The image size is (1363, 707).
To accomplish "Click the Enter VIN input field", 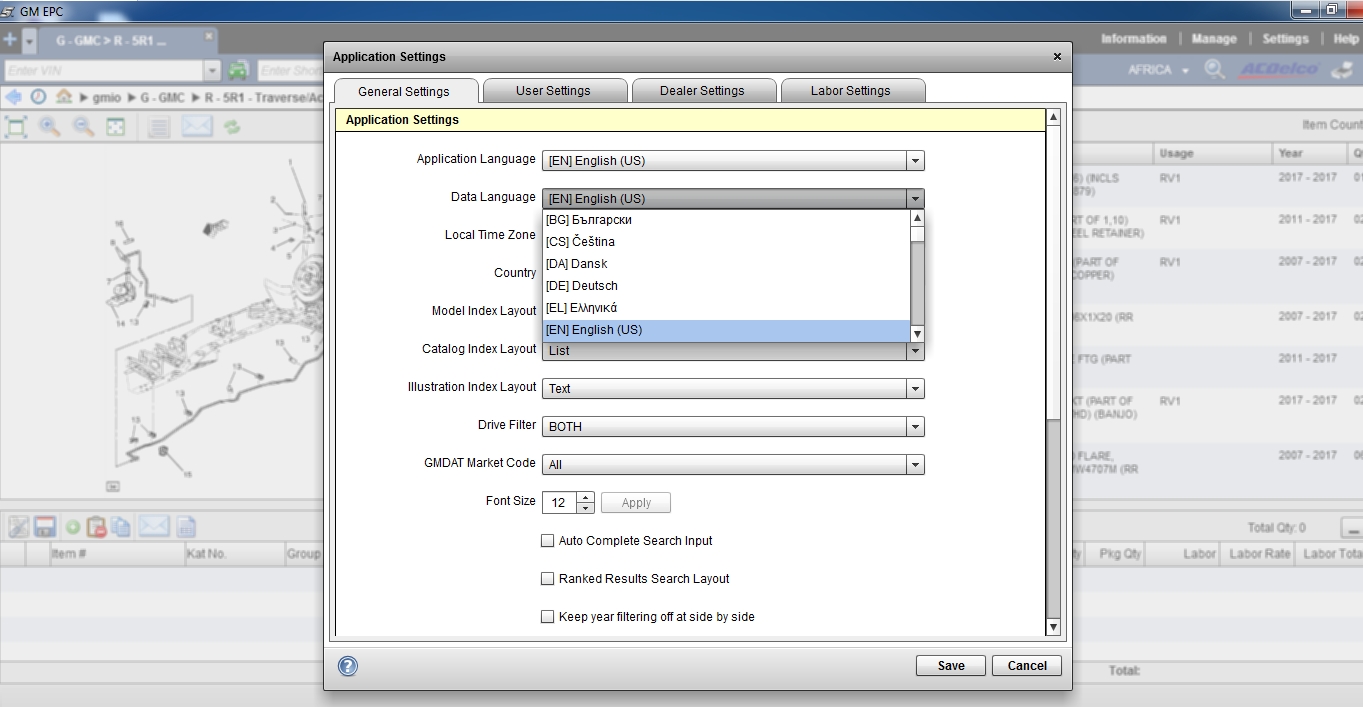I will 104,71.
